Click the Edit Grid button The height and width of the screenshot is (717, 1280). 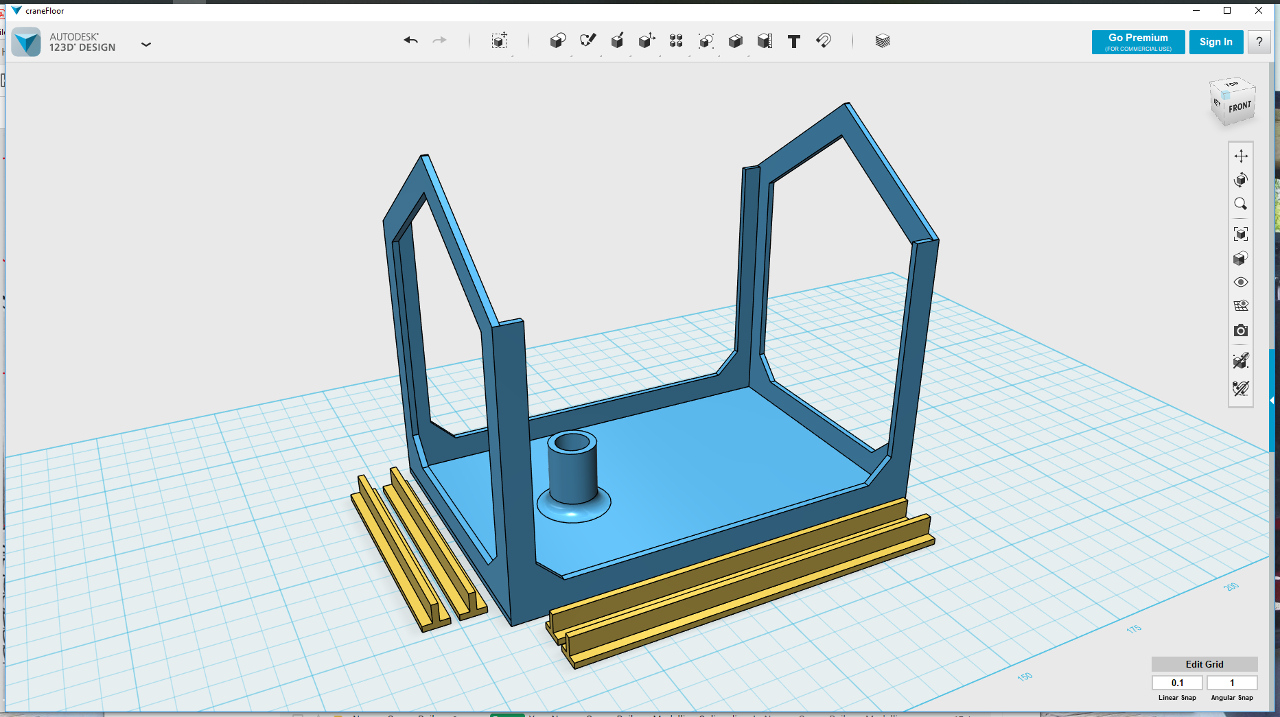1204,664
